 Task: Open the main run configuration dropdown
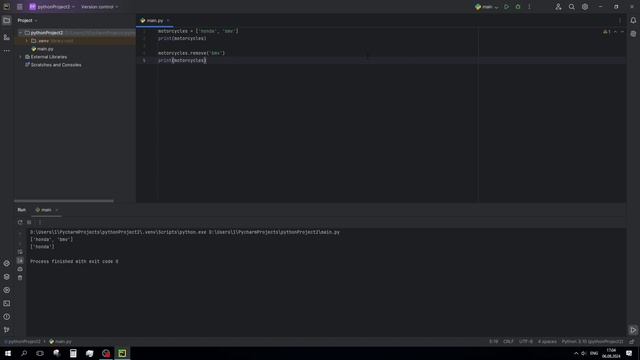coord(487,7)
